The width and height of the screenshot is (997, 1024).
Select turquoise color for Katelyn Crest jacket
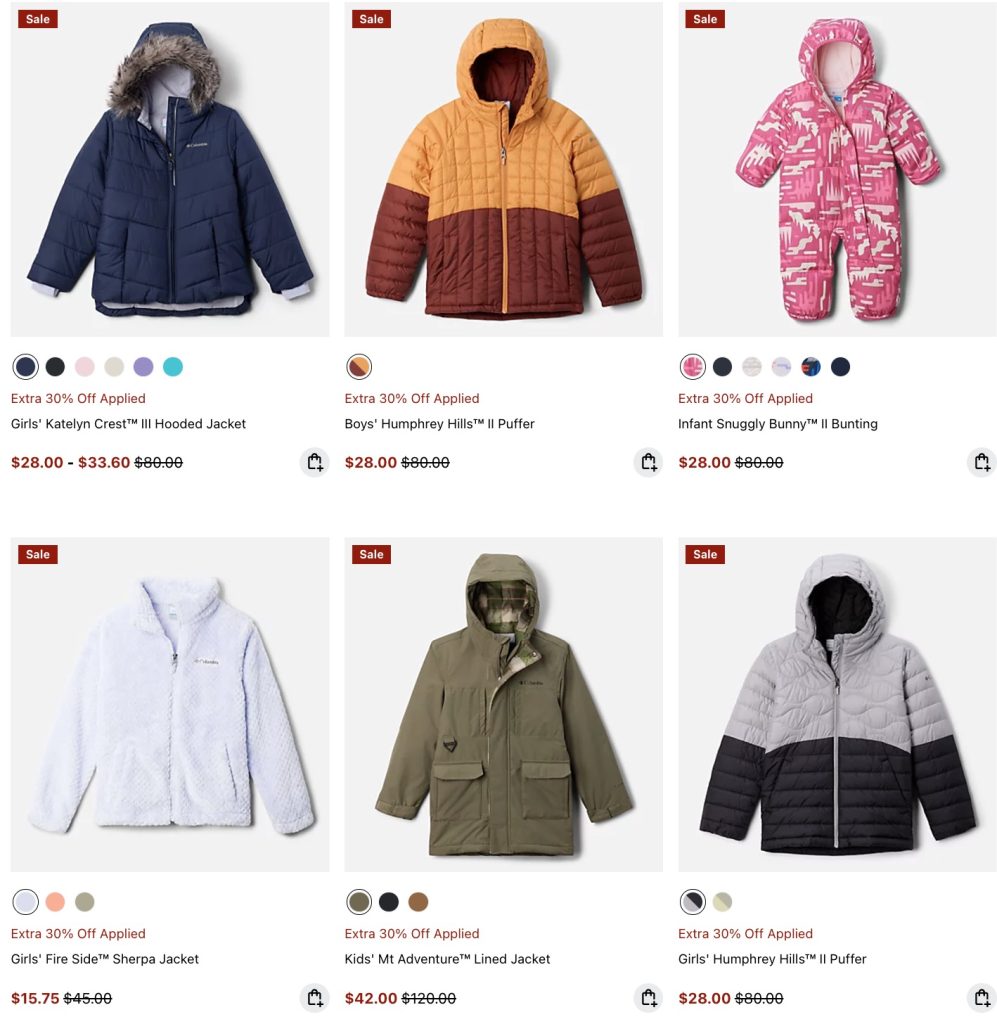coord(173,367)
